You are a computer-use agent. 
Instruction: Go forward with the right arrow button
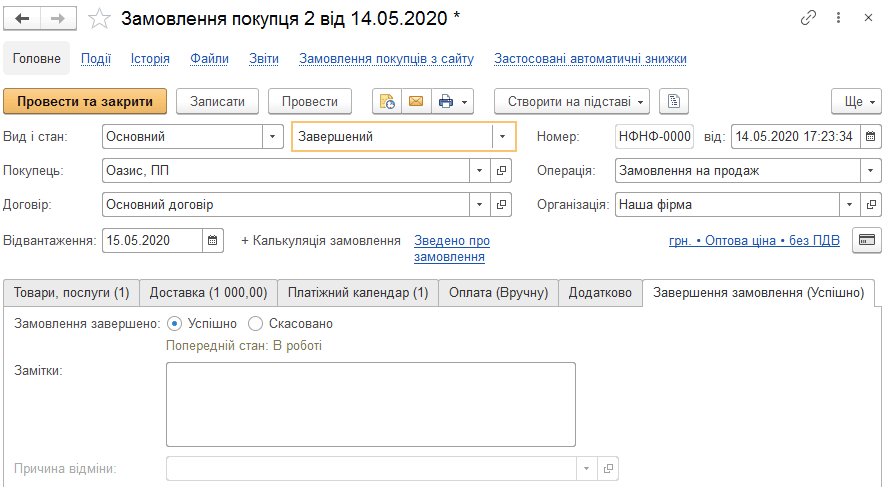coord(58,19)
